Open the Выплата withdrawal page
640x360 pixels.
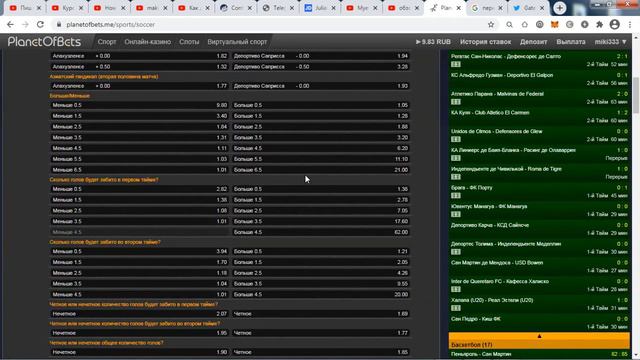point(571,42)
